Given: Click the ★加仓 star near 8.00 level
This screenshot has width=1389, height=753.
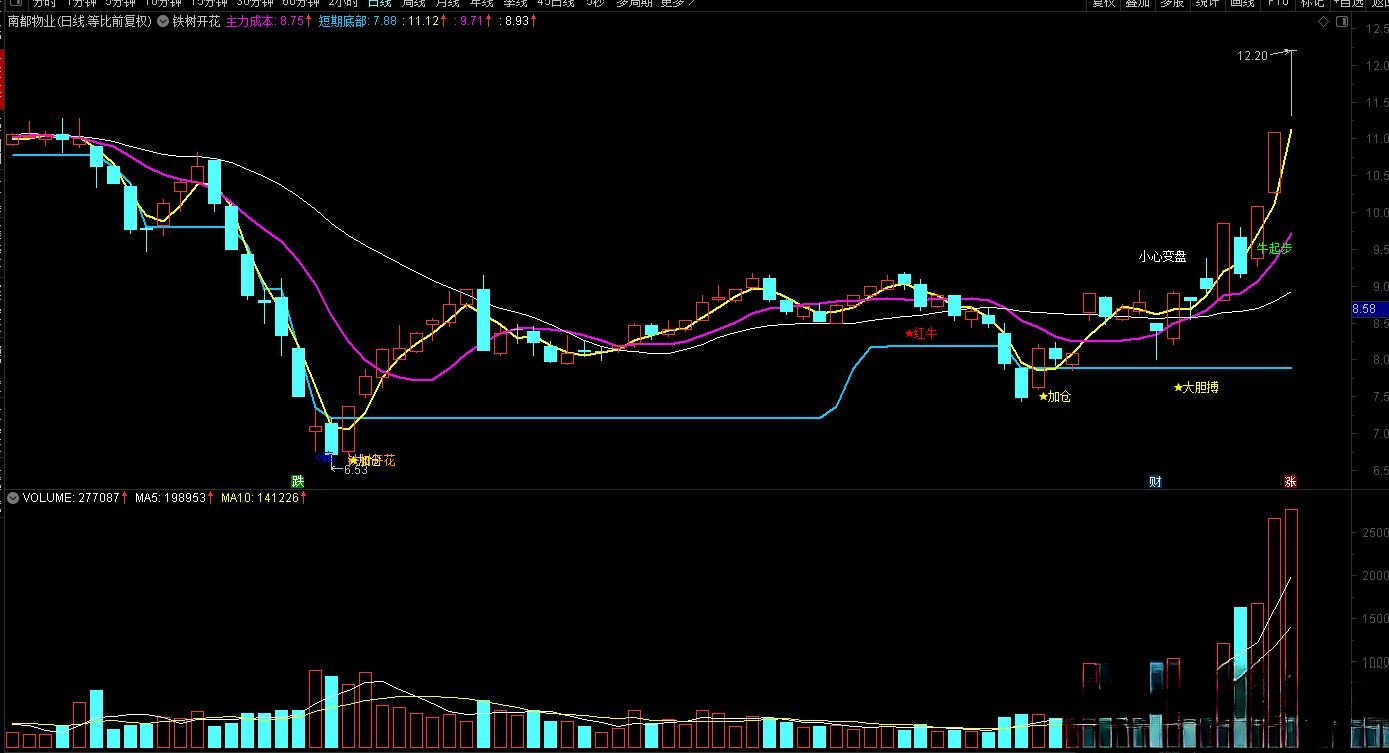Looking at the screenshot, I should (1054, 396).
